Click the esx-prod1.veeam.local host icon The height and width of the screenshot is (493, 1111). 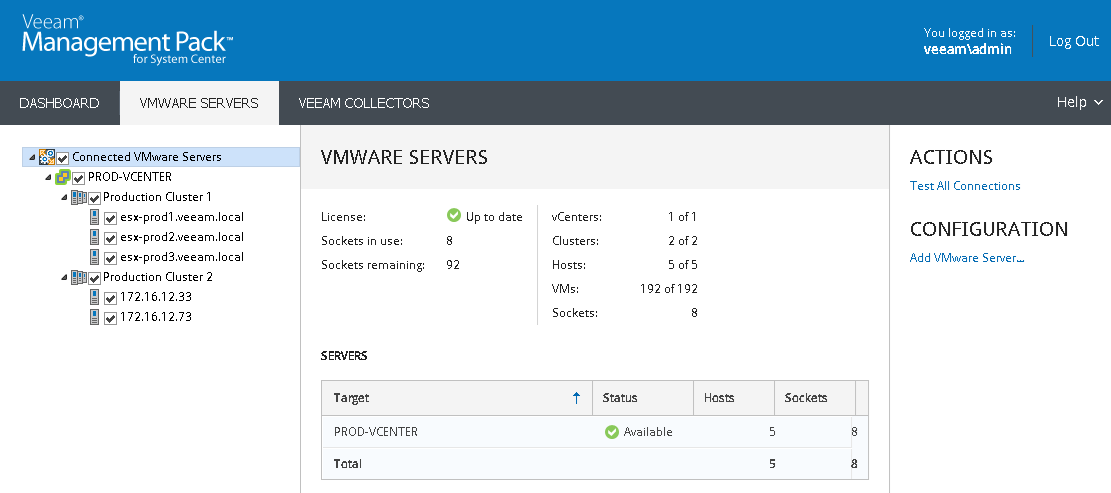pyautogui.click(x=94, y=217)
